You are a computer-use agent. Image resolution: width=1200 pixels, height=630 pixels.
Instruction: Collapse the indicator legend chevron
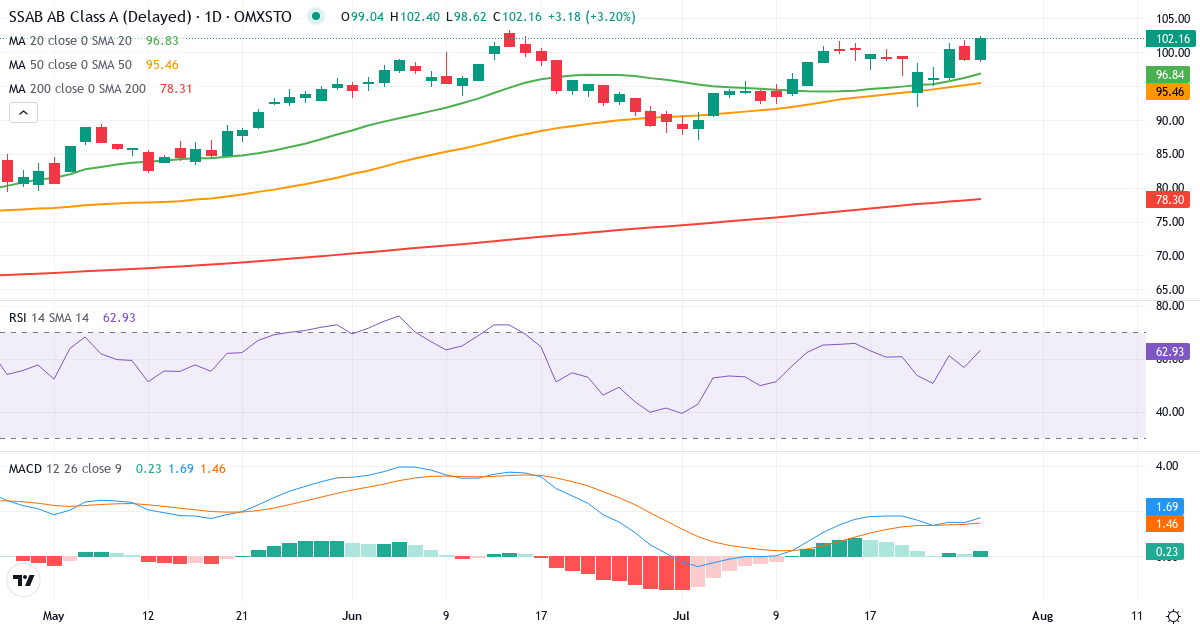23,113
